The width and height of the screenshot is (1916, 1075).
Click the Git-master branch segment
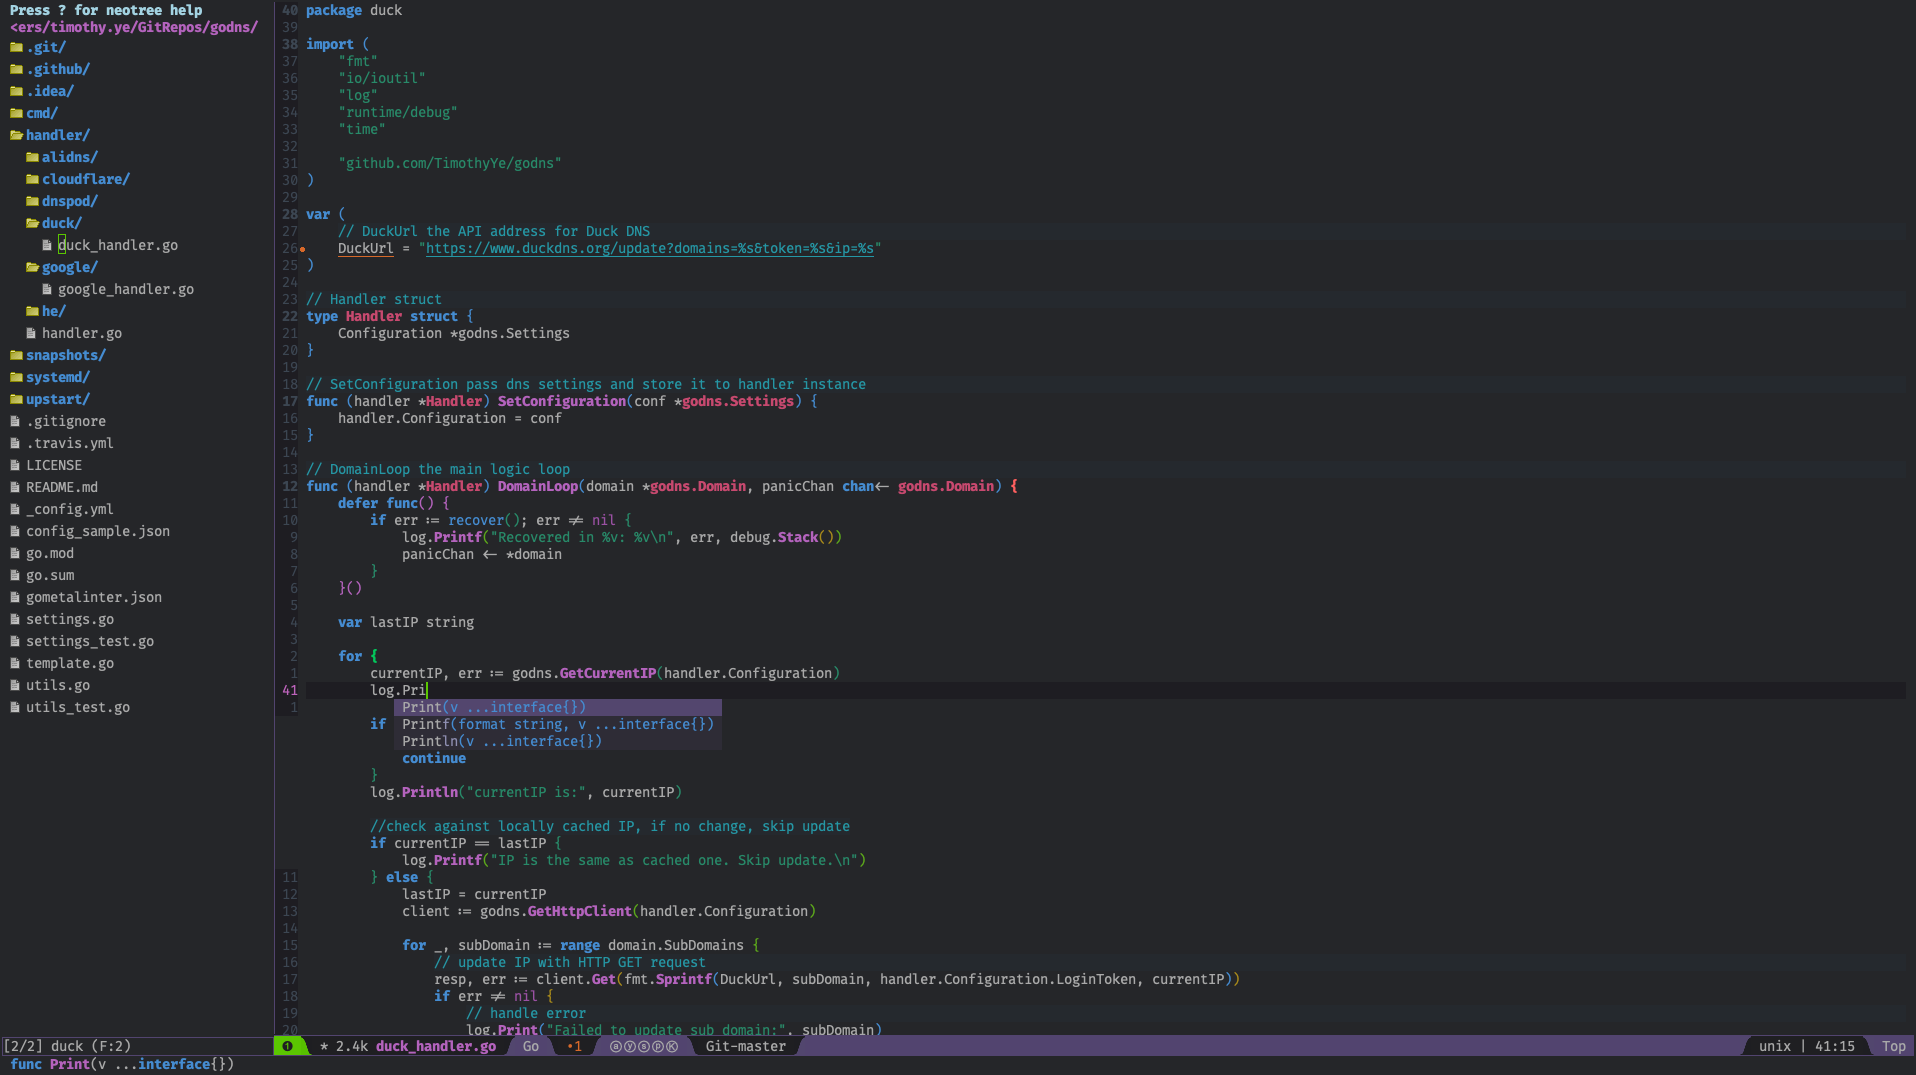pyautogui.click(x=746, y=1046)
